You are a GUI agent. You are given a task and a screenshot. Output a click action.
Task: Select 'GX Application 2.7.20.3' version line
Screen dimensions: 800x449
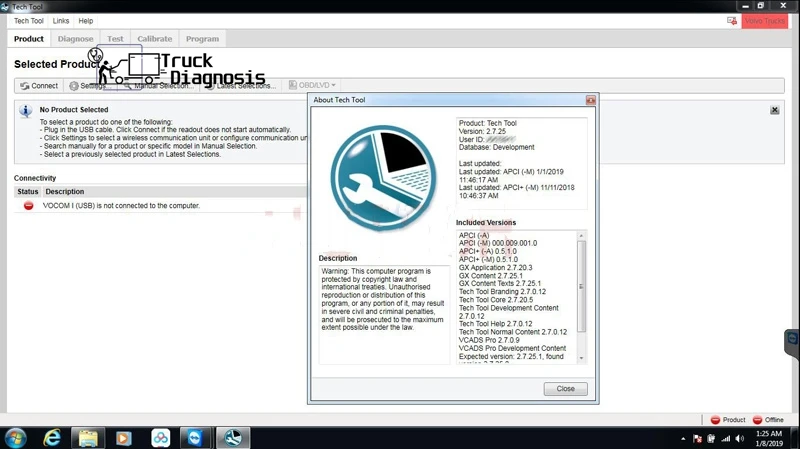[x=495, y=267]
